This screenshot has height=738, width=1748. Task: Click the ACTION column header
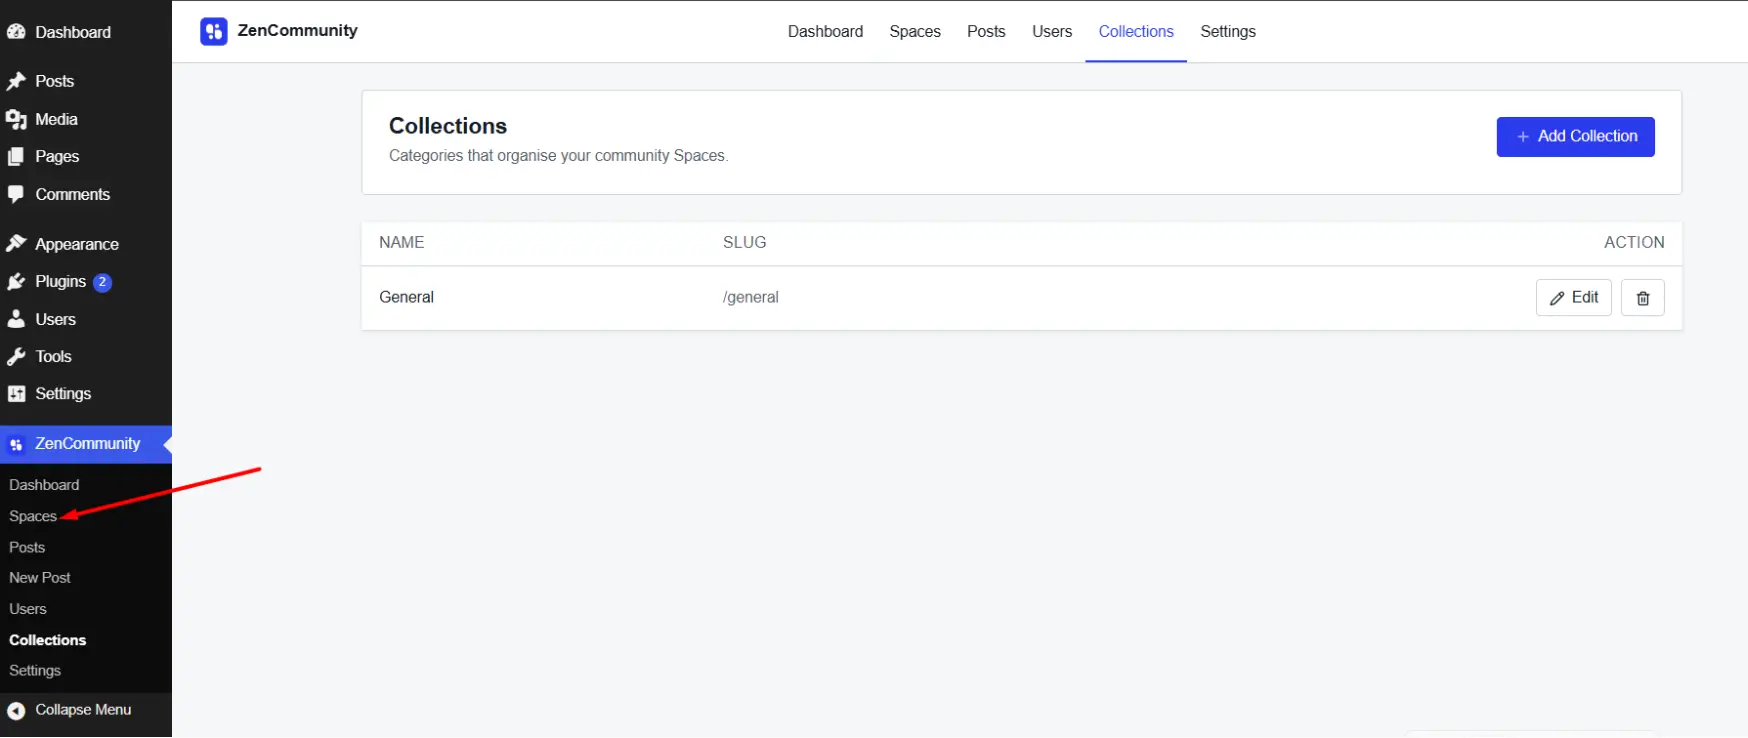click(1634, 242)
